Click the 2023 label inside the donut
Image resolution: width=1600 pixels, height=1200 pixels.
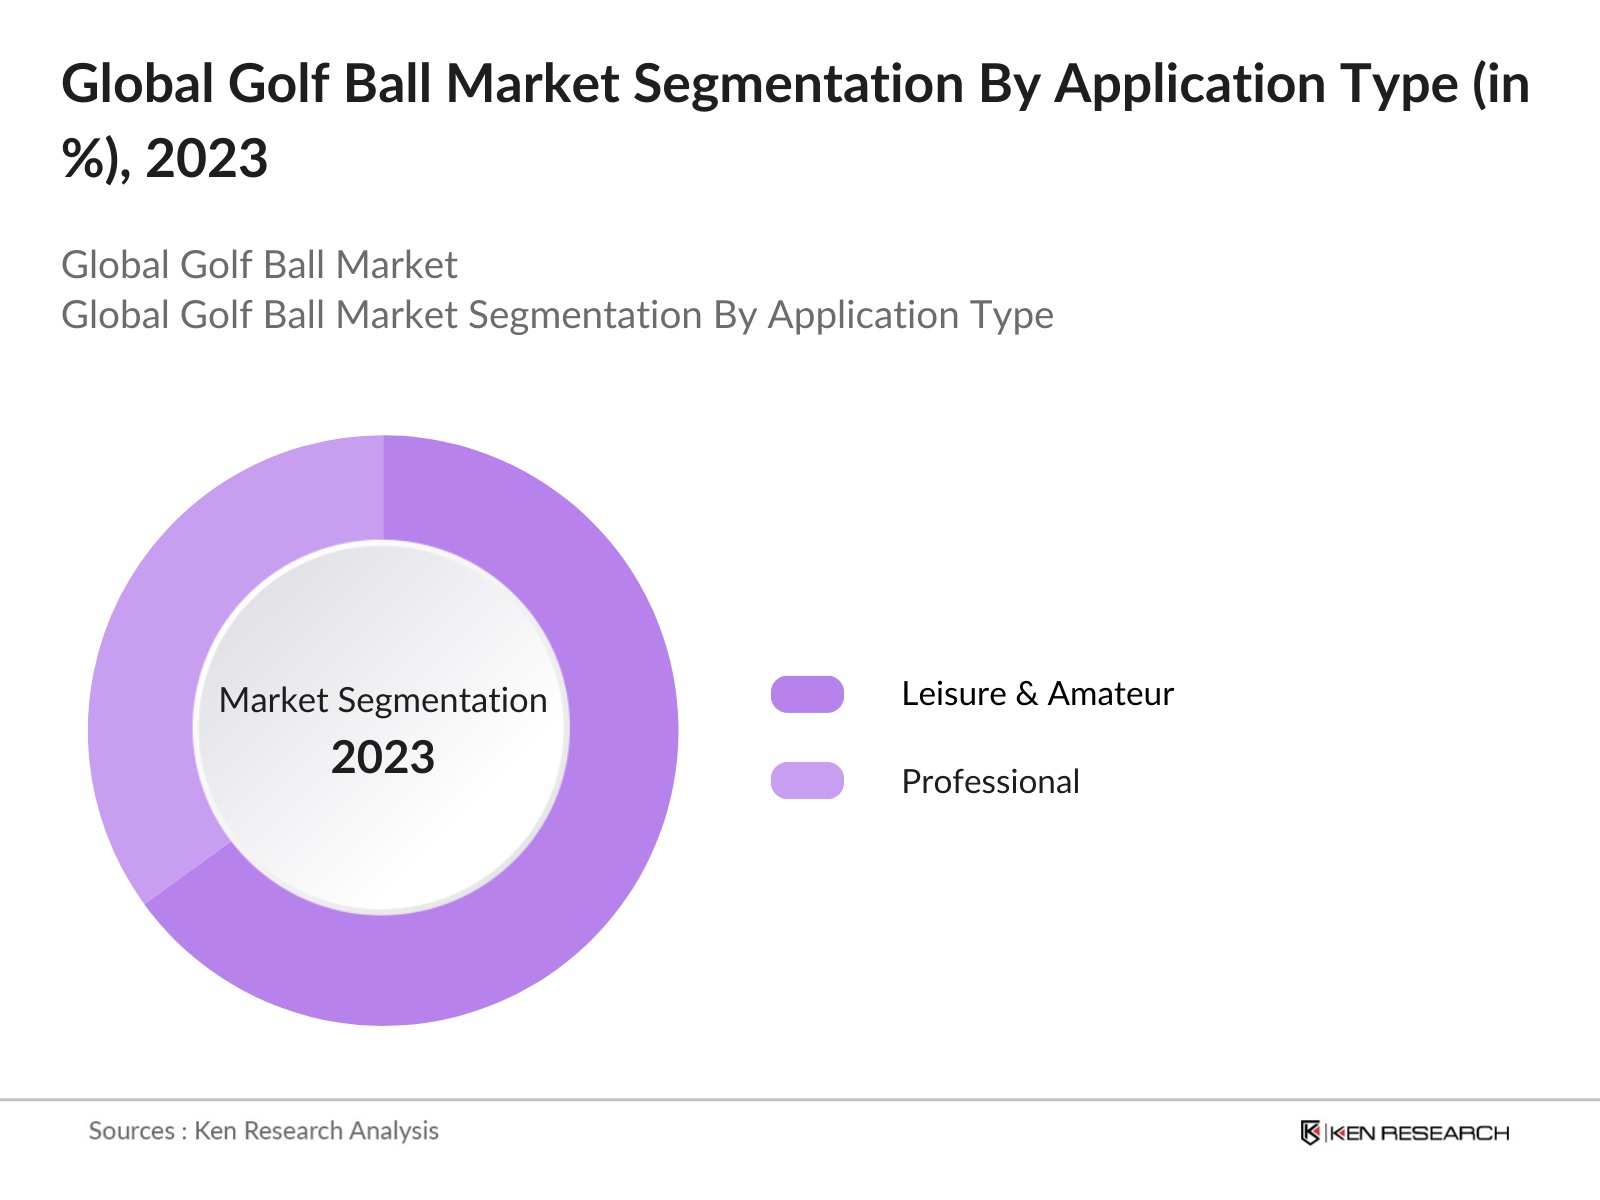385,758
